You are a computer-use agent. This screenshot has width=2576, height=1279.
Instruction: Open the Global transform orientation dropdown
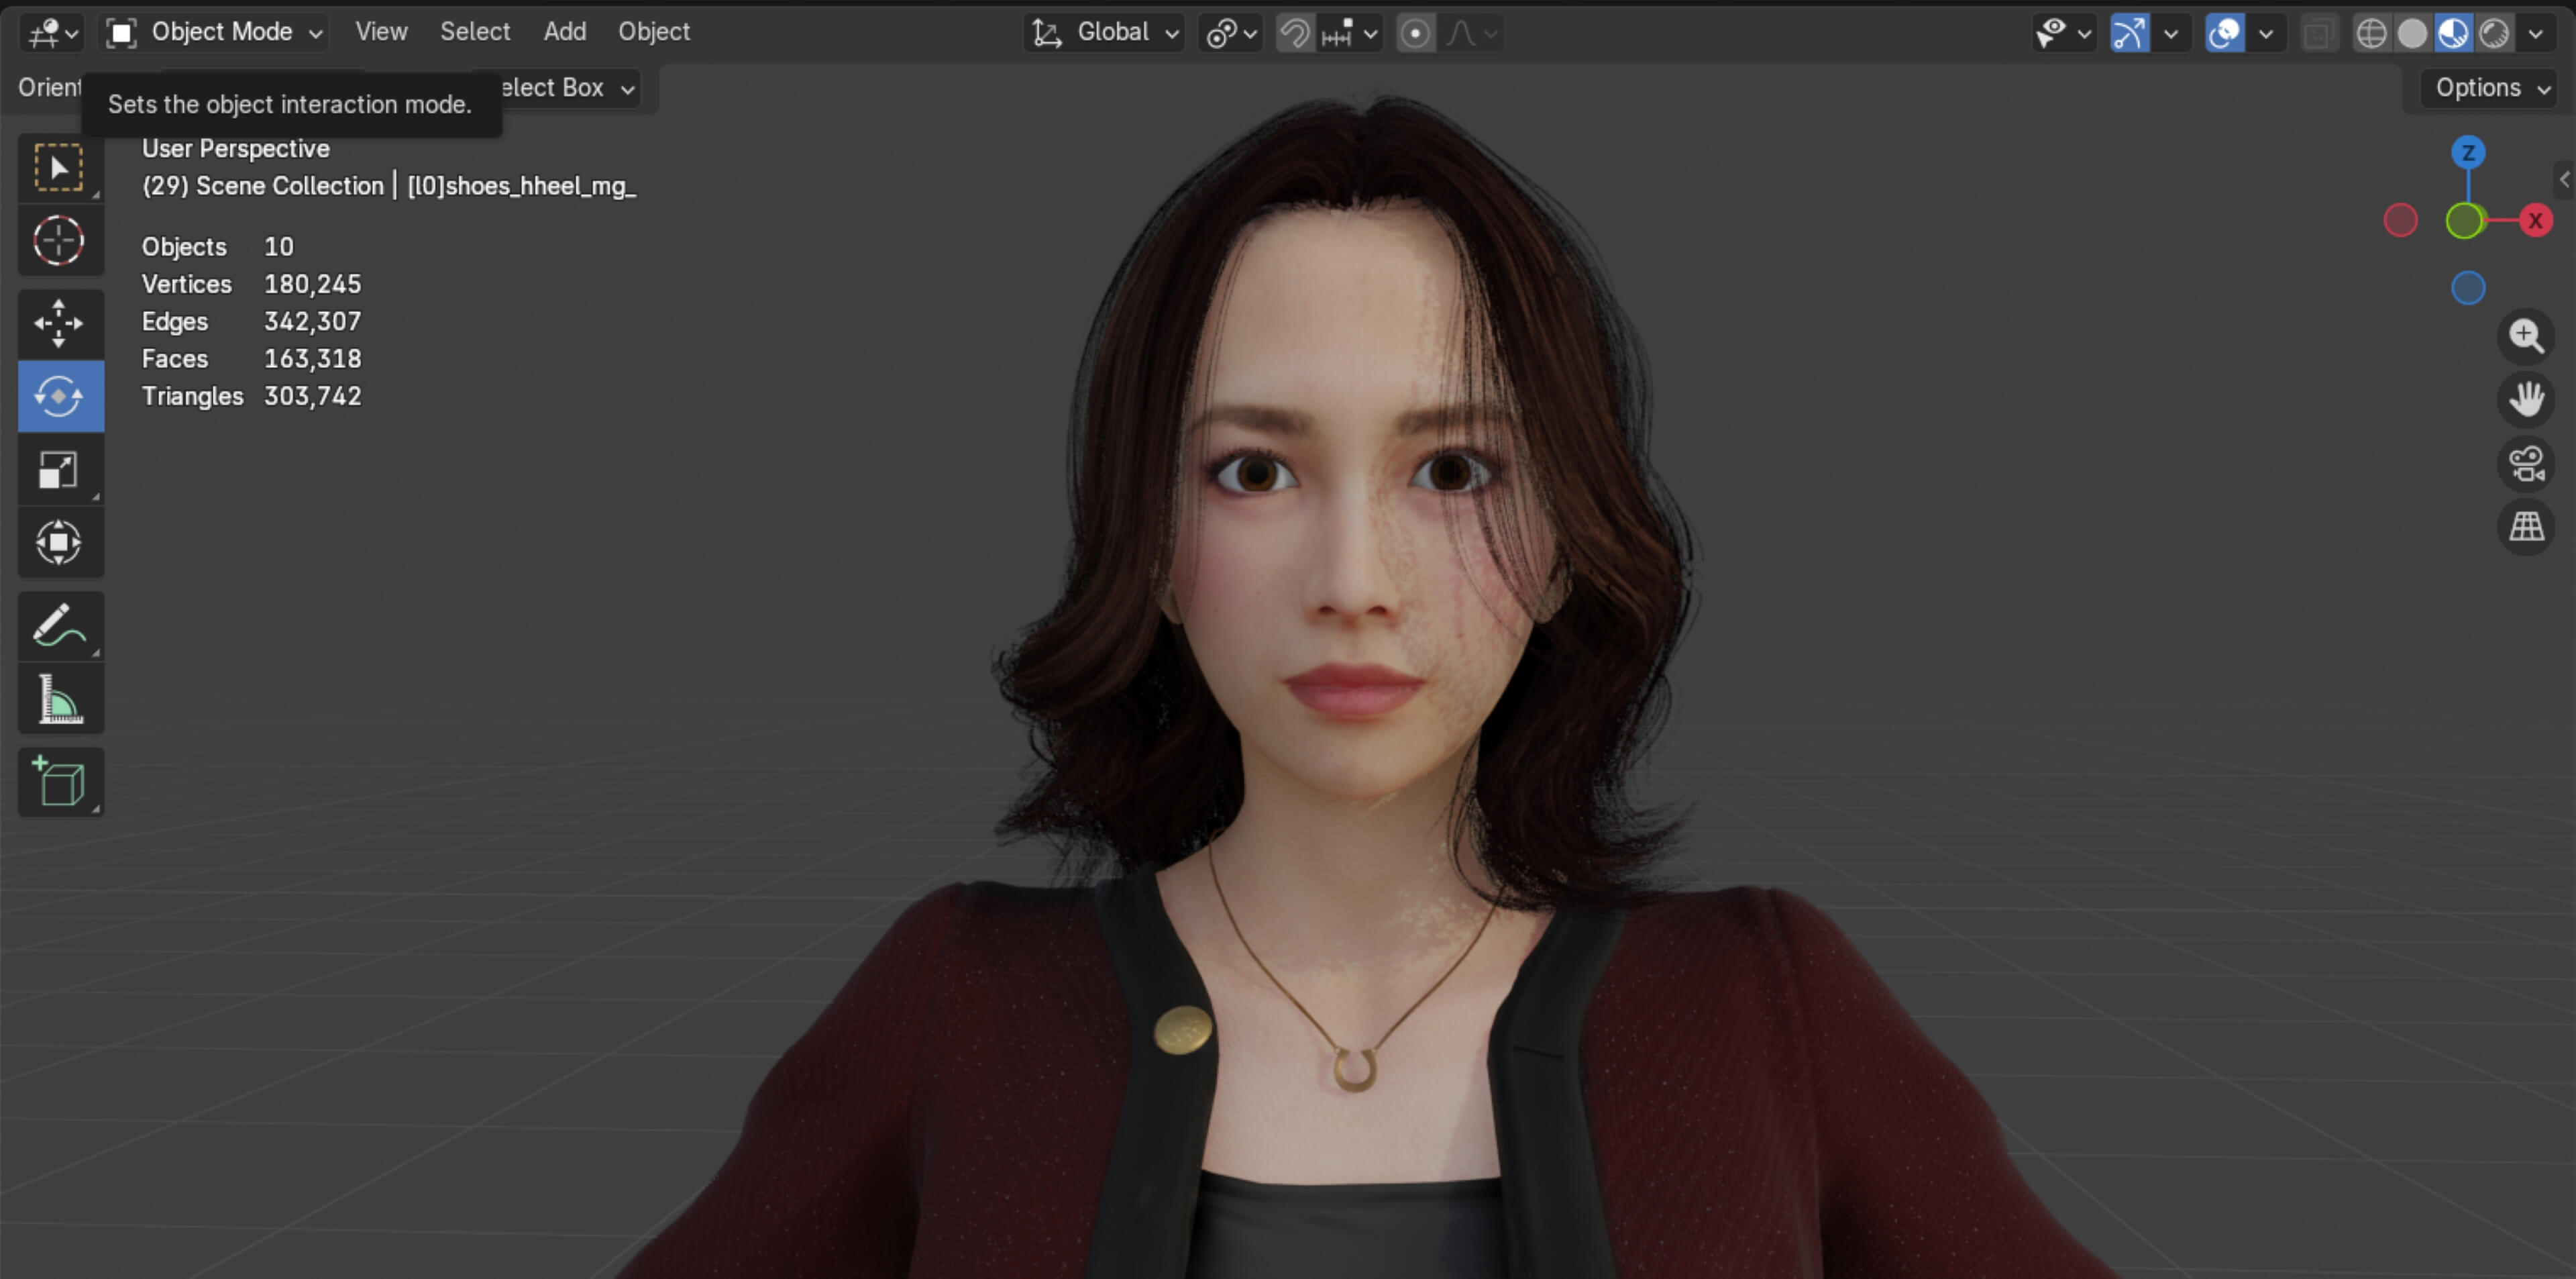(x=1104, y=33)
